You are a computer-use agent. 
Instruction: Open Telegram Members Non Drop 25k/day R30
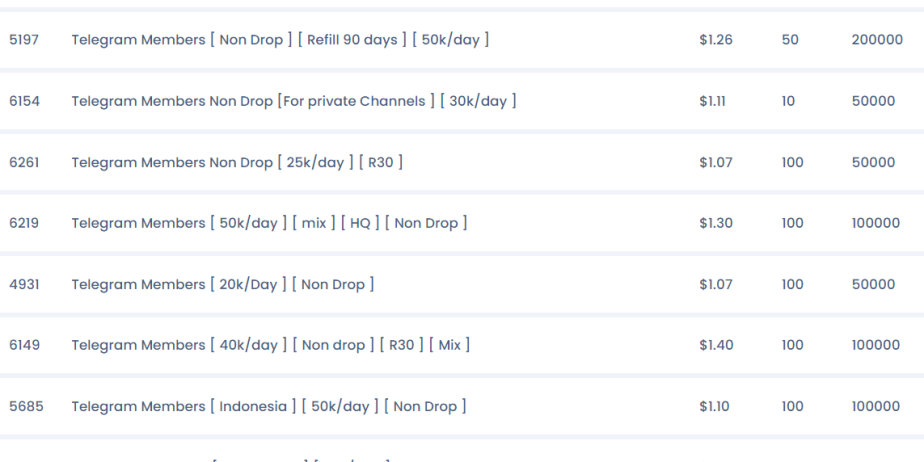click(x=237, y=162)
